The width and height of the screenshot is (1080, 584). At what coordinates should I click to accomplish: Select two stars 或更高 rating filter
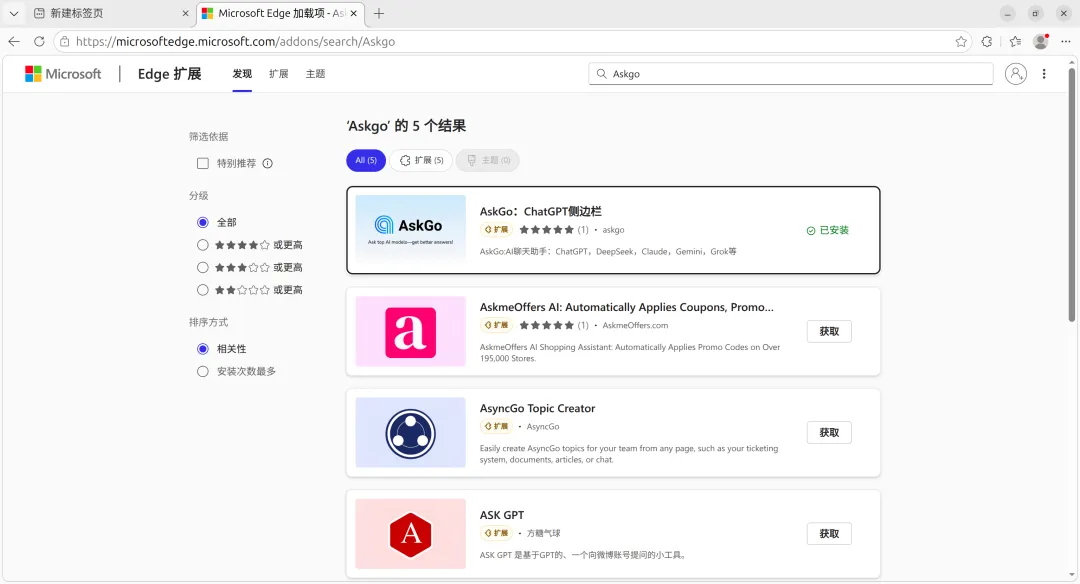(x=202, y=290)
